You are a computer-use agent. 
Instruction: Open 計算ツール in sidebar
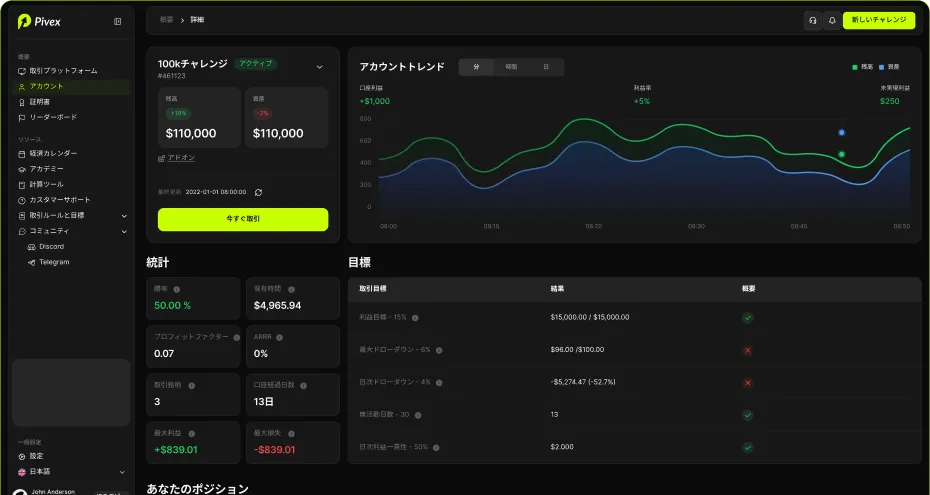click(71, 184)
